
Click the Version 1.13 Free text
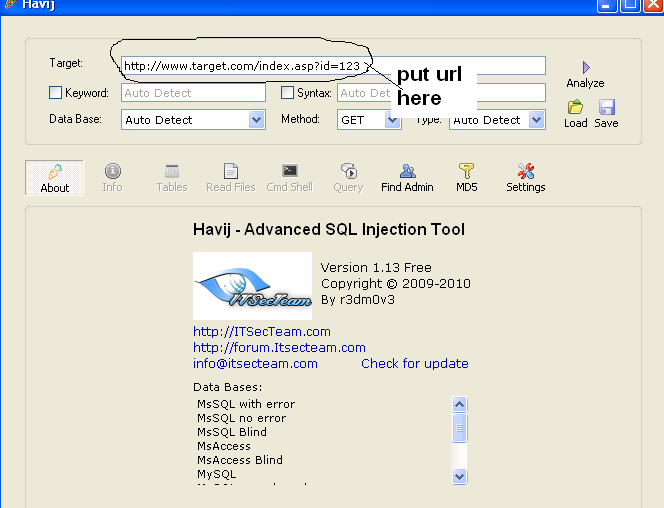click(x=376, y=268)
